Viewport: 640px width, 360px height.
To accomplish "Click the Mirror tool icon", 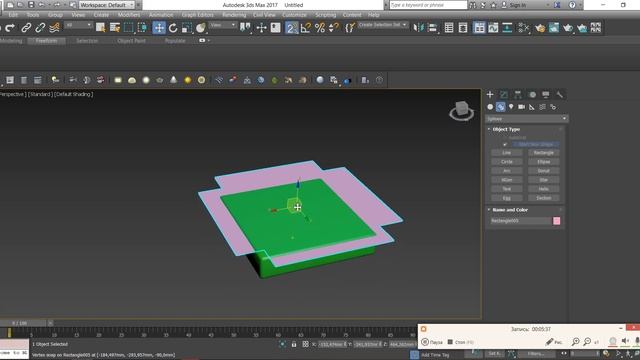I will click(x=418, y=28).
